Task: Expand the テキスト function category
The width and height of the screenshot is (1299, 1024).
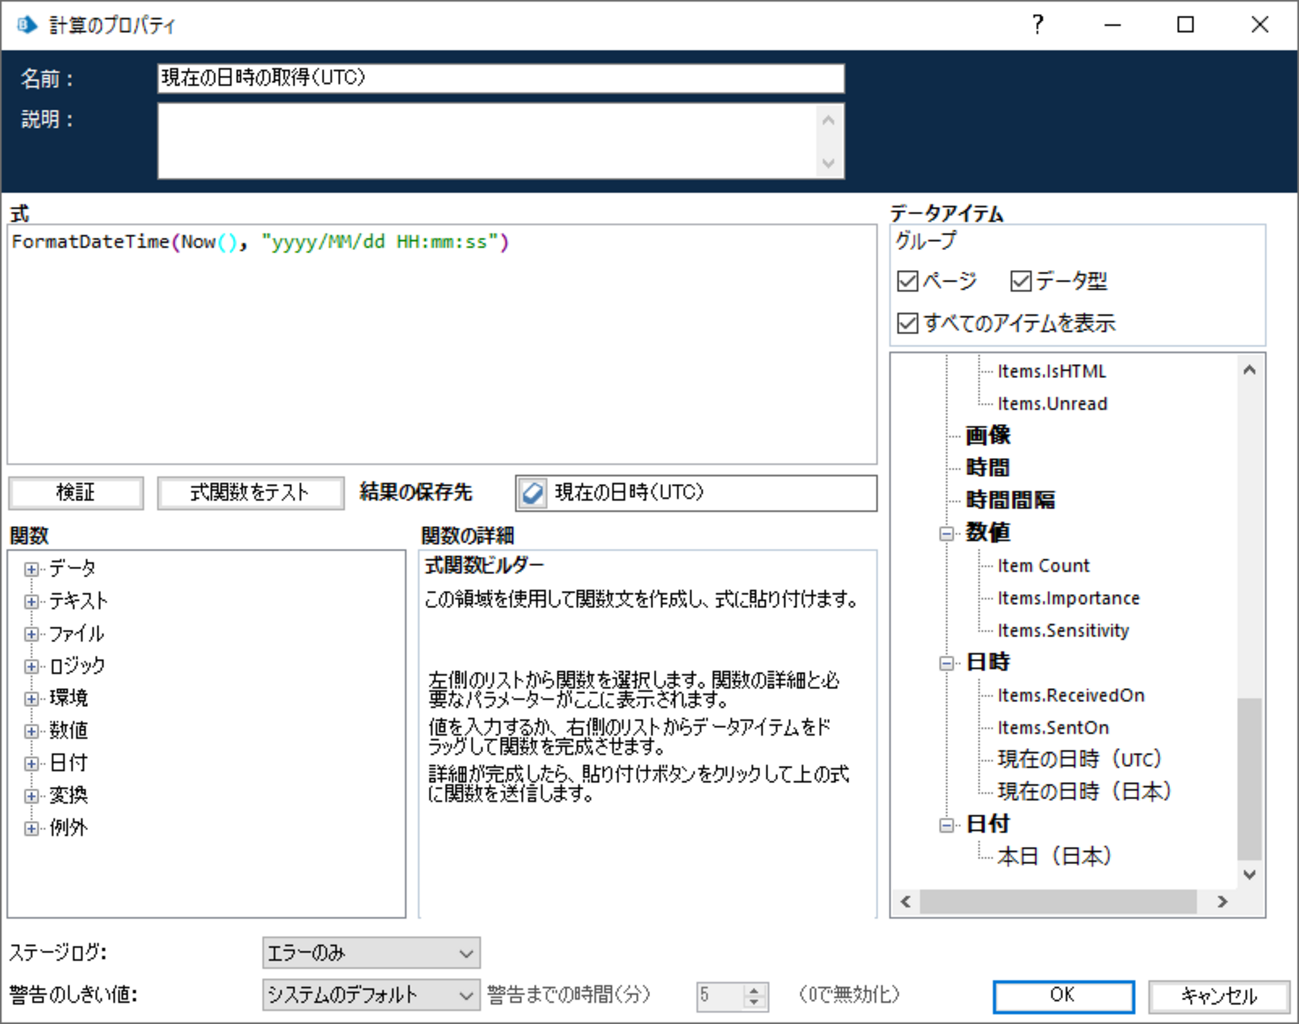Action: click(31, 601)
